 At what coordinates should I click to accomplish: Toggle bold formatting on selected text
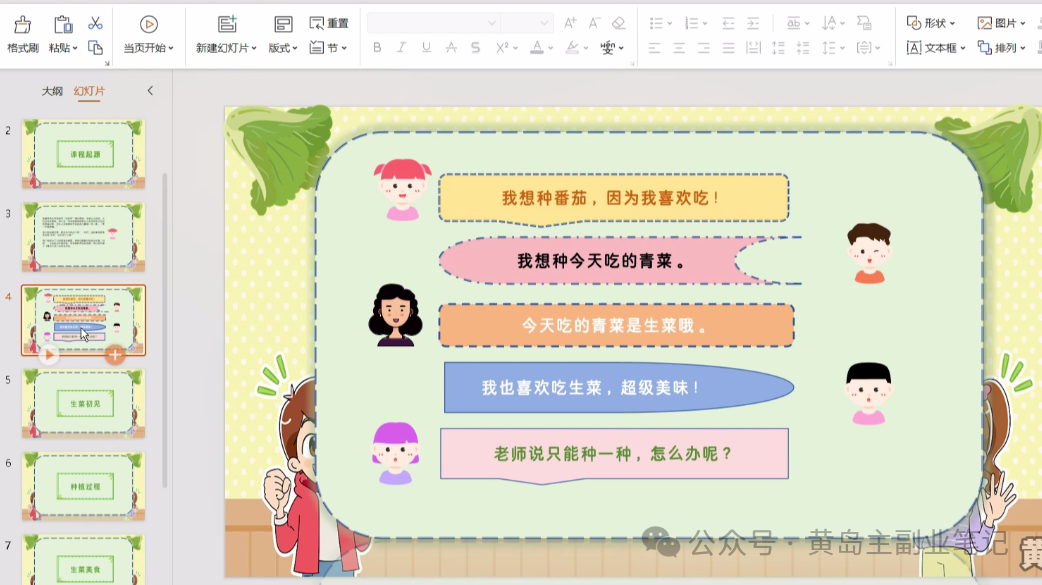377,47
